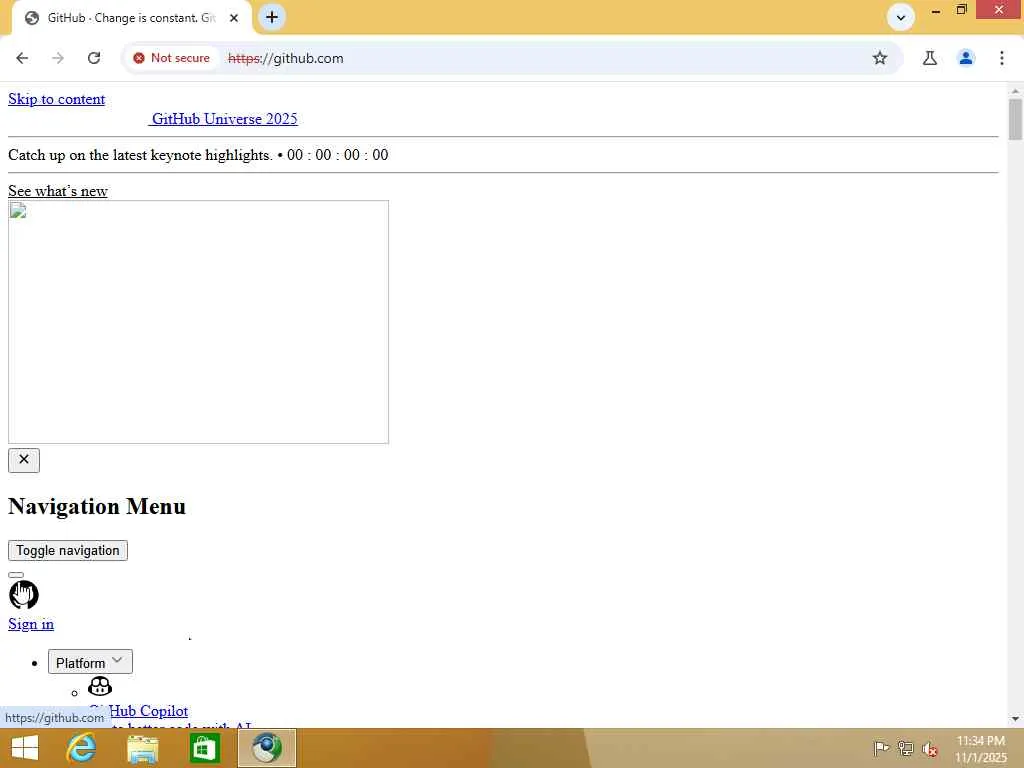Click the browser back arrow
Image resolution: width=1024 pixels, height=768 pixels.
[22, 58]
